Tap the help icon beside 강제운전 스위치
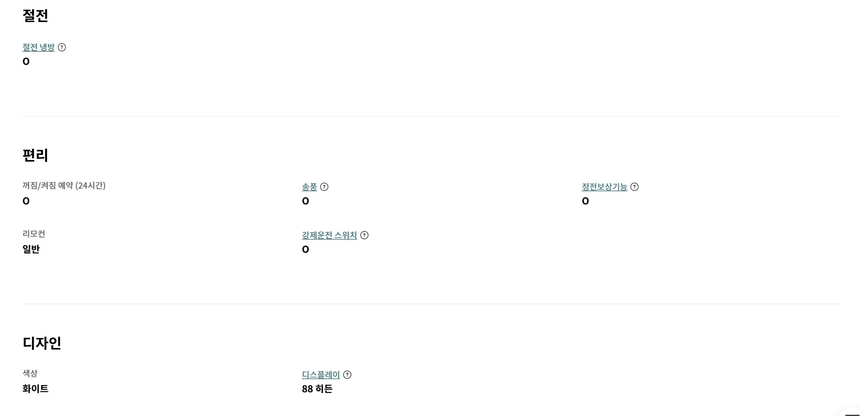Screen dimensions: 860x416 coord(364,235)
